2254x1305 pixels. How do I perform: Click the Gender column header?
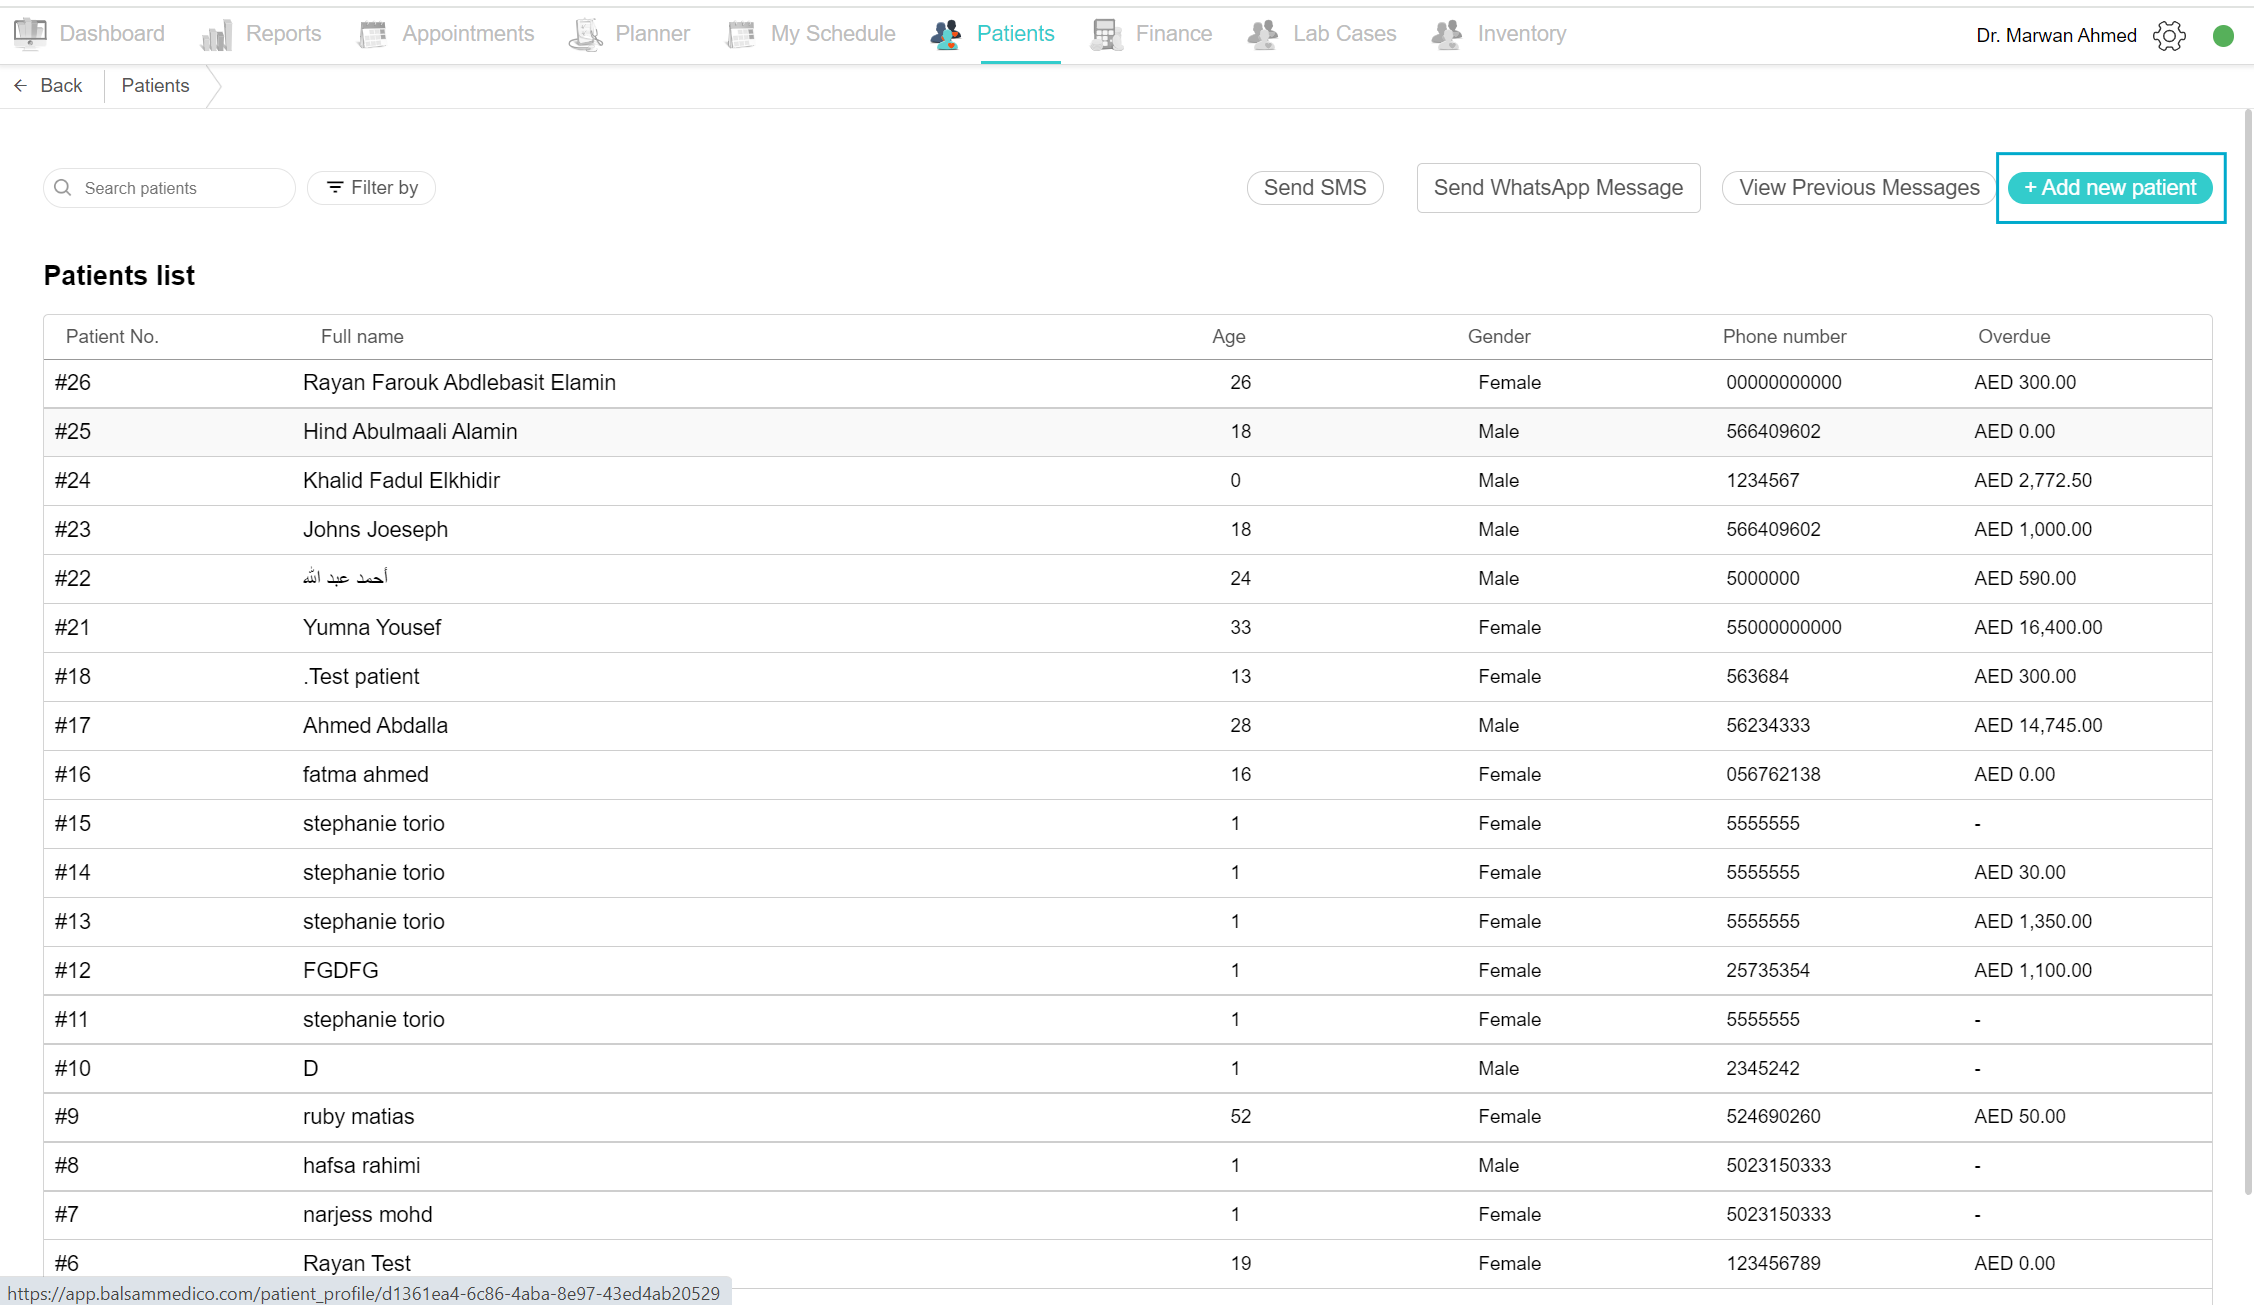pos(1499,337)
